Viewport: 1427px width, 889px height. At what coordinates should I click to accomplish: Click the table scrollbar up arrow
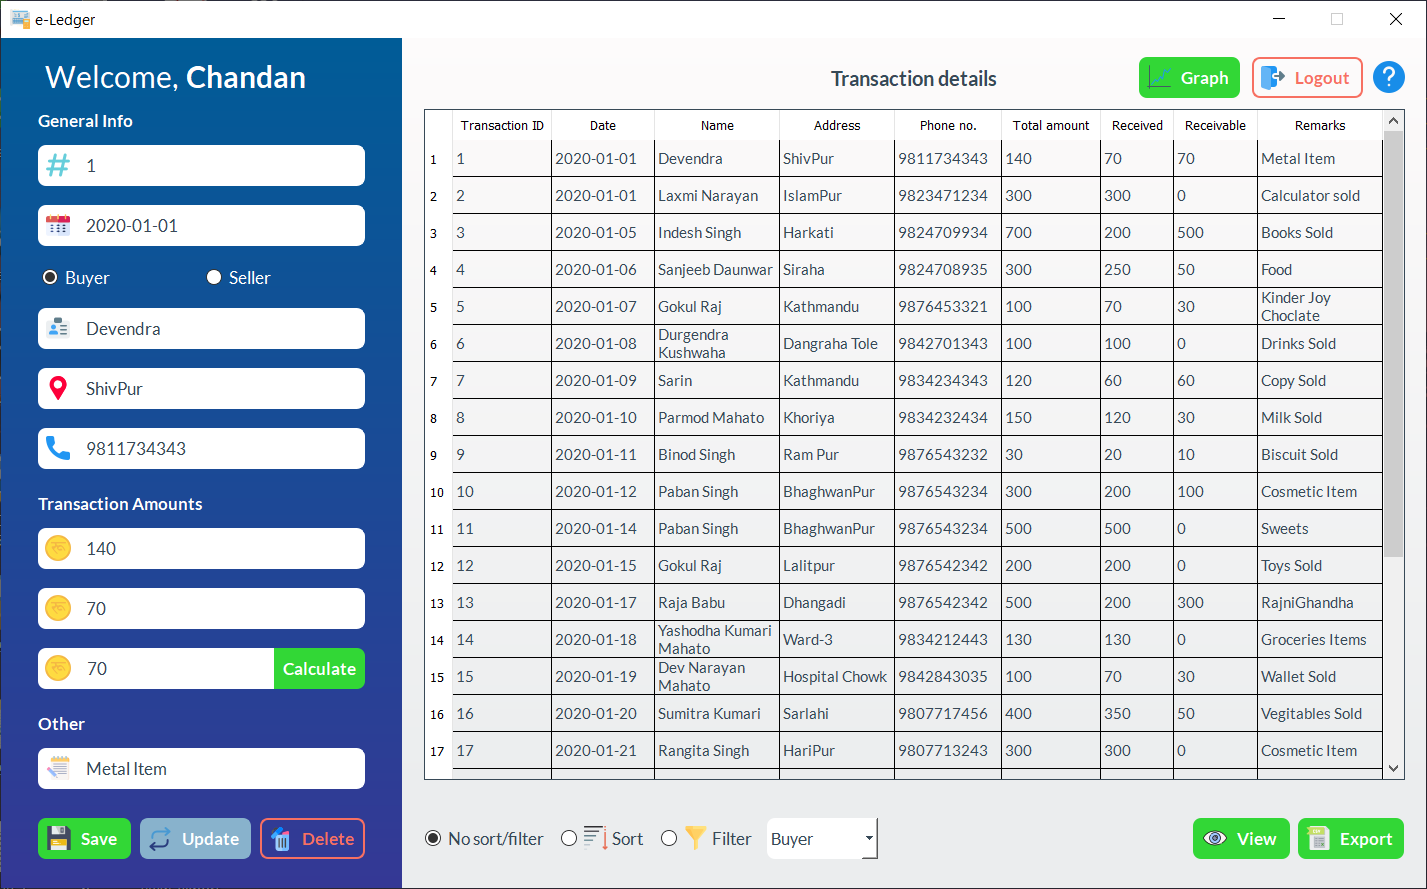coord(1394,122)
